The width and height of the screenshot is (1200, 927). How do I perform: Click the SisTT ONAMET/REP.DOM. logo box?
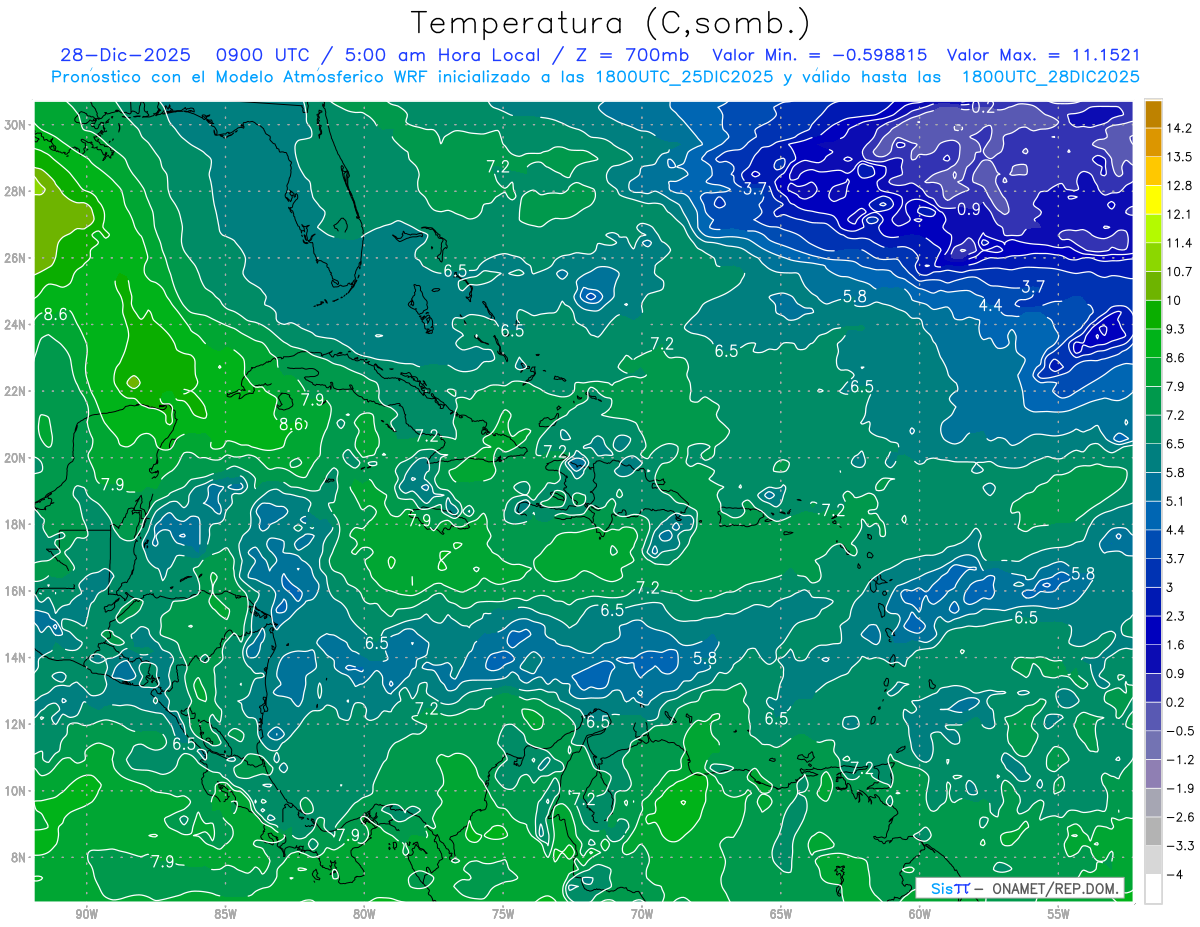point(1020,888)
